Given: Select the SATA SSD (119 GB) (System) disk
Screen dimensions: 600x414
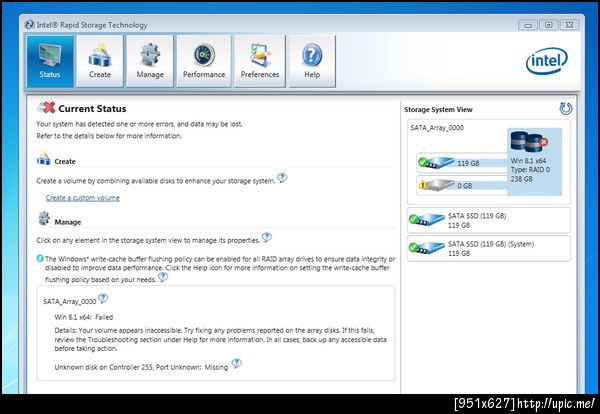Looking at the screenshot, I should pos(489,249).
